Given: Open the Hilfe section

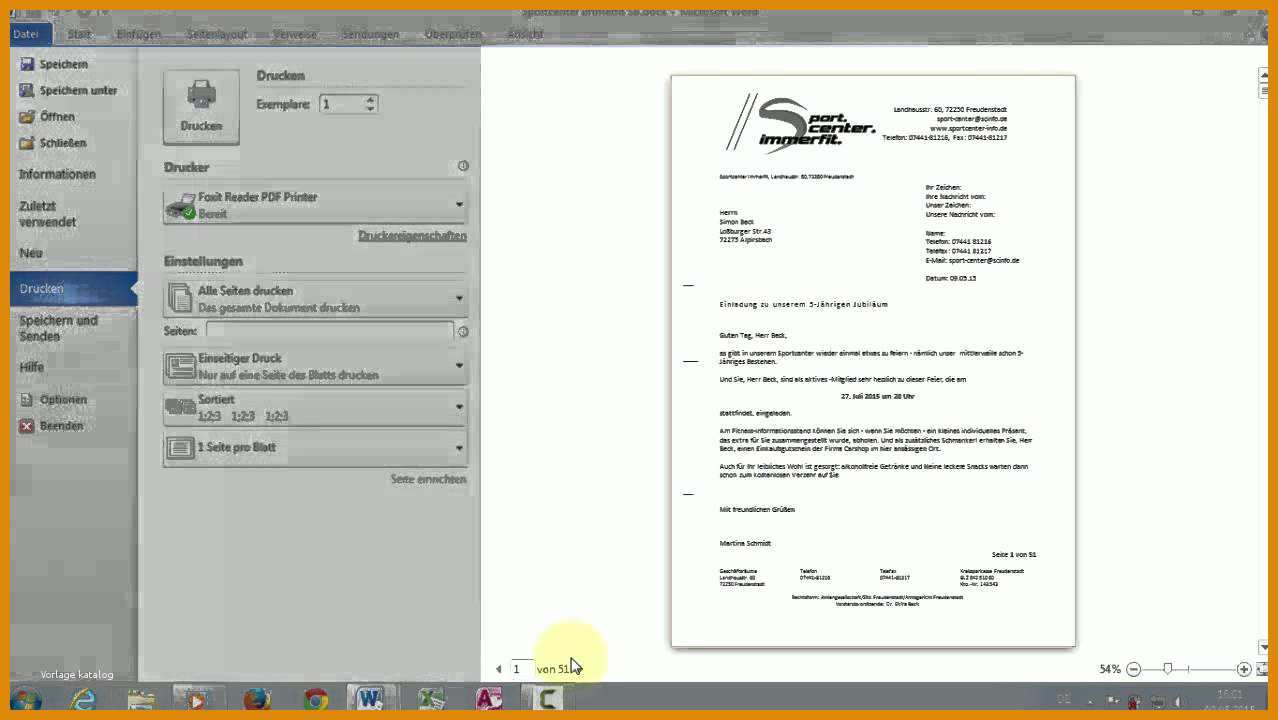Looking at the screenshot, I should (32, 367).
